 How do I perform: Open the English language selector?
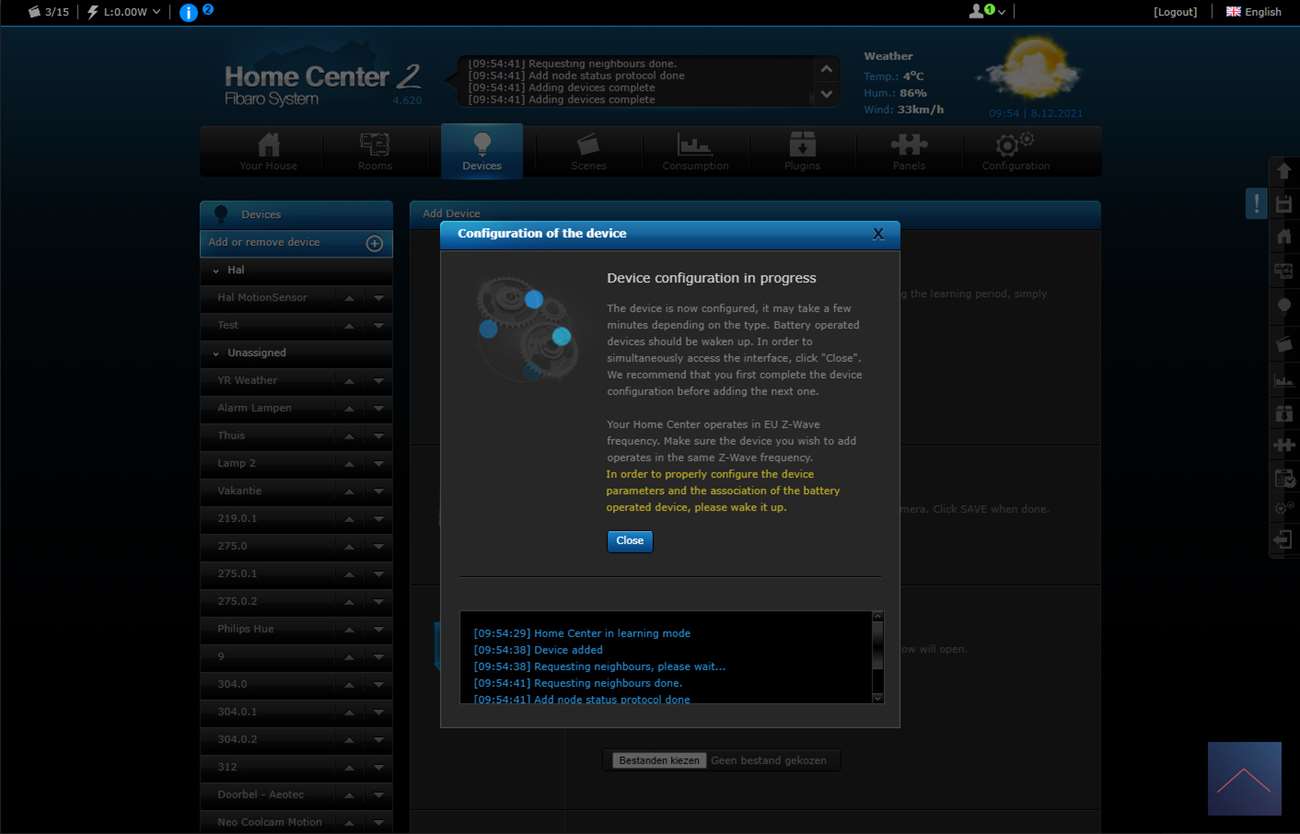coord(1253,12)
